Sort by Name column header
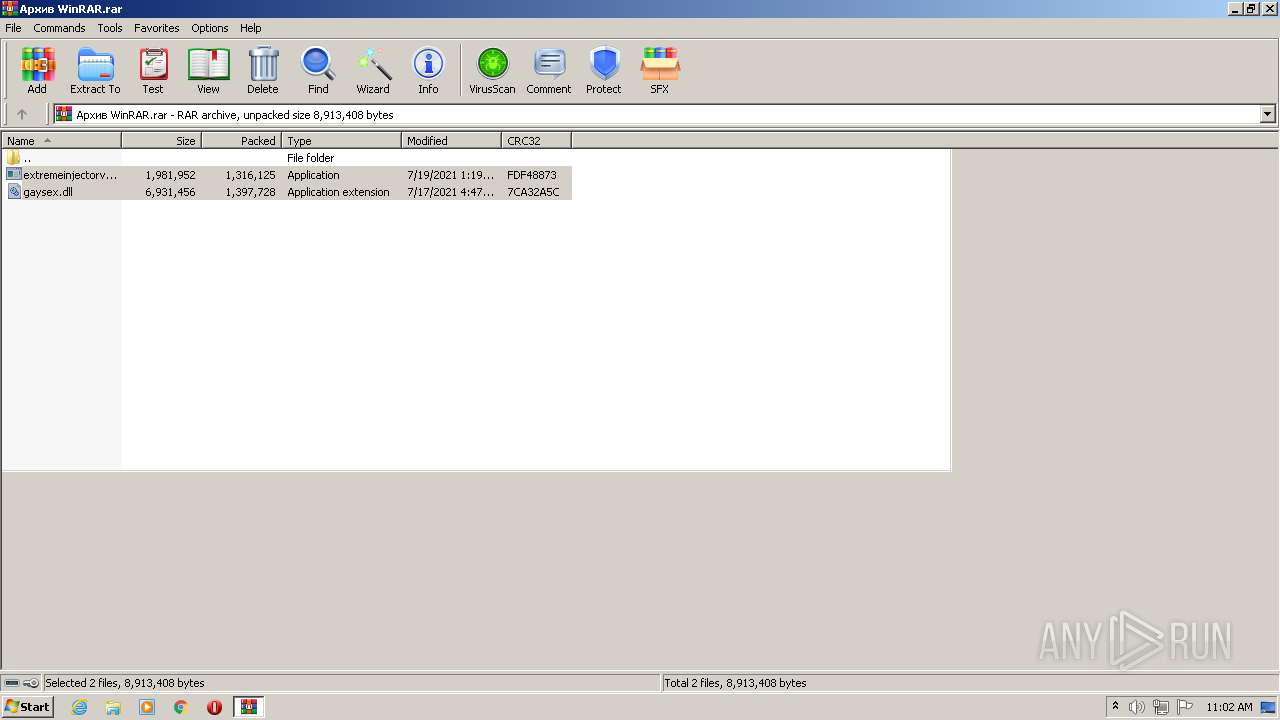This screenshot has width=1280, height=720. [x=62, y=141]
